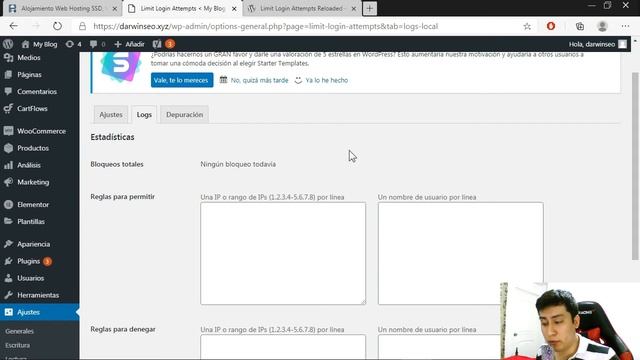
Task: Open the browser profile avatar
Action: point(602,26)
